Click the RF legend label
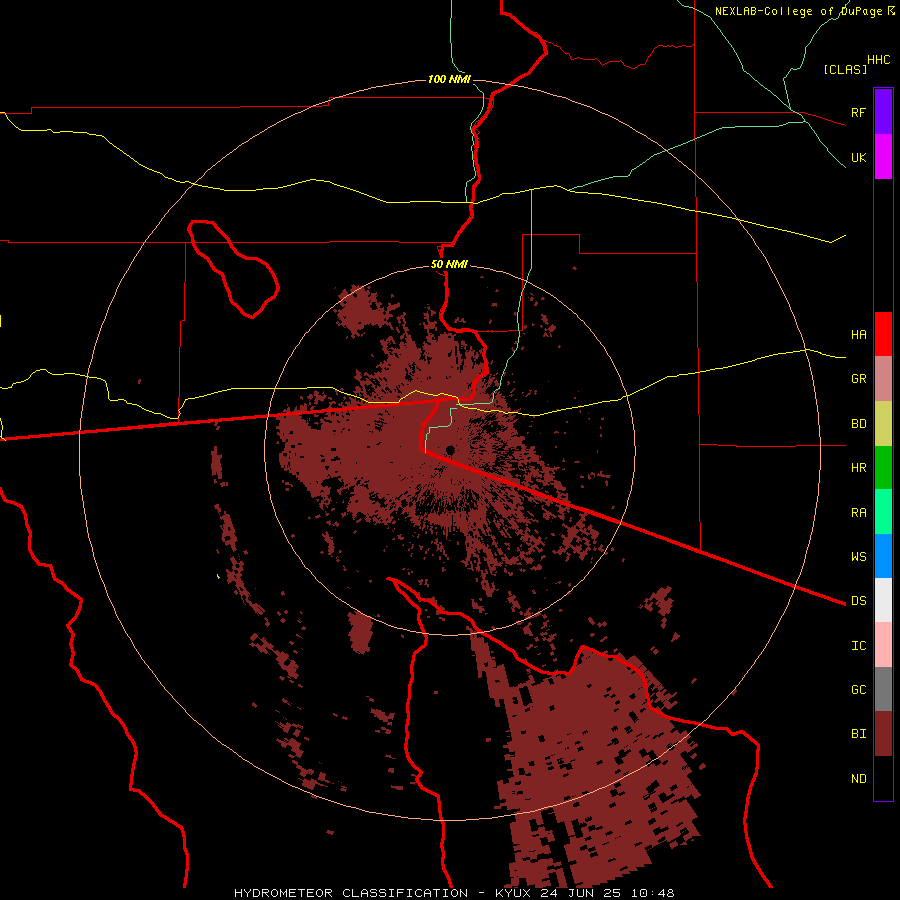 click(x=858, y=112)
